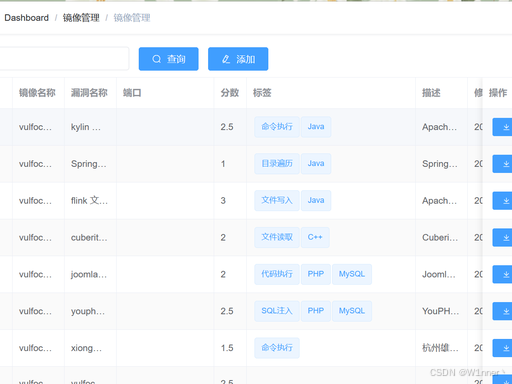Click the Java tag in Spring row

point(316,163)
